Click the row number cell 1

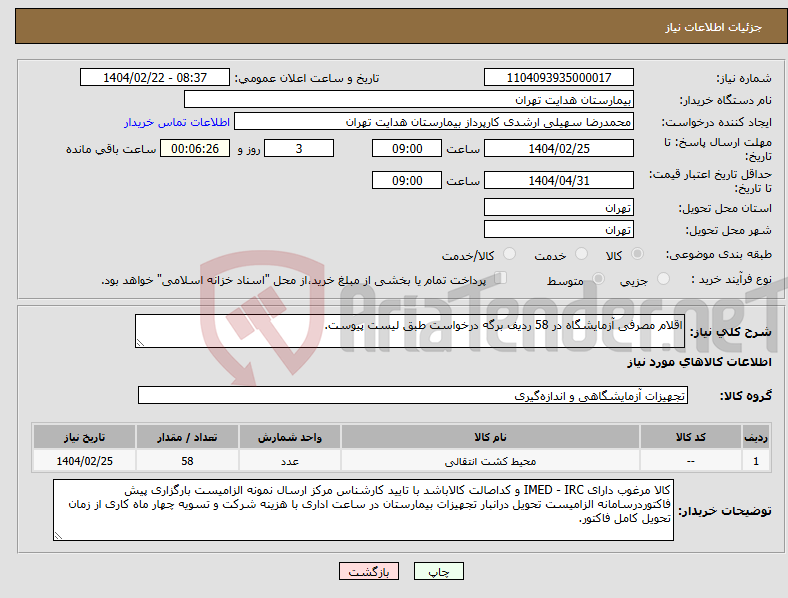pos(756,461)
